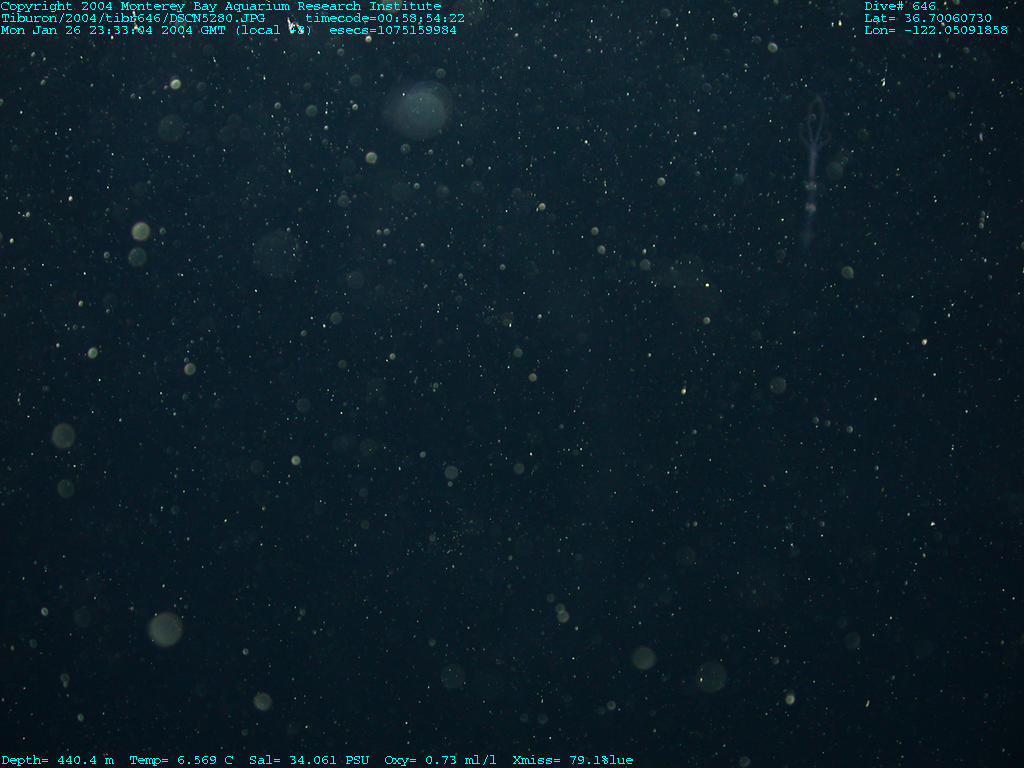Select the file path Tiburon/2004/tibr646/DSCN5280.JPG
Screen dimensions: 1024x768
[x=133, y=18]
